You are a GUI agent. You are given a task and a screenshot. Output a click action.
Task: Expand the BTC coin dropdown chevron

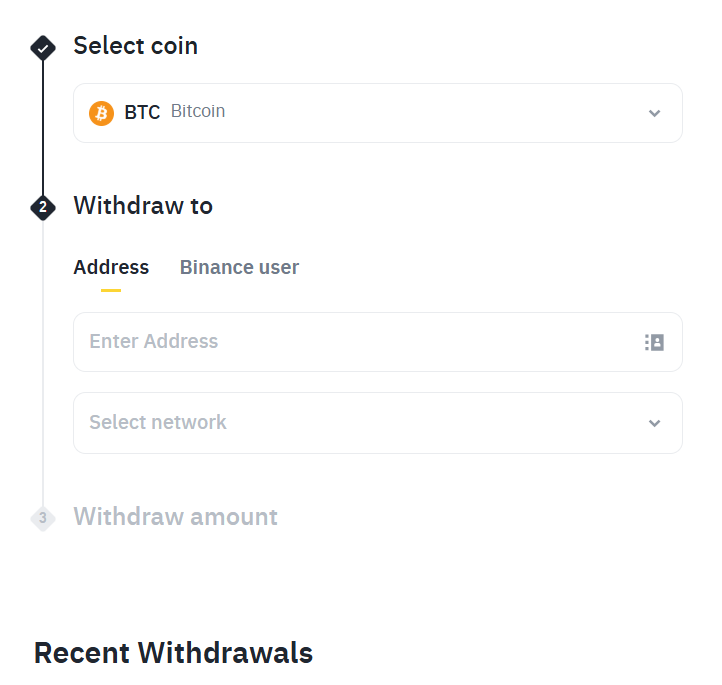coord(655,113)
